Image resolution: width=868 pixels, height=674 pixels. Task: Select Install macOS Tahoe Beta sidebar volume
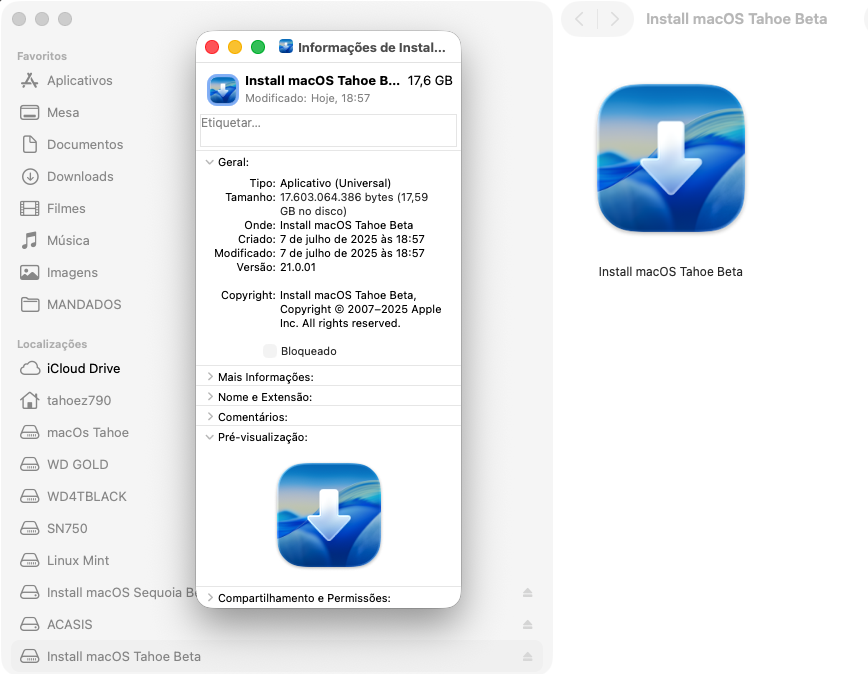click(x=277, y=657)
